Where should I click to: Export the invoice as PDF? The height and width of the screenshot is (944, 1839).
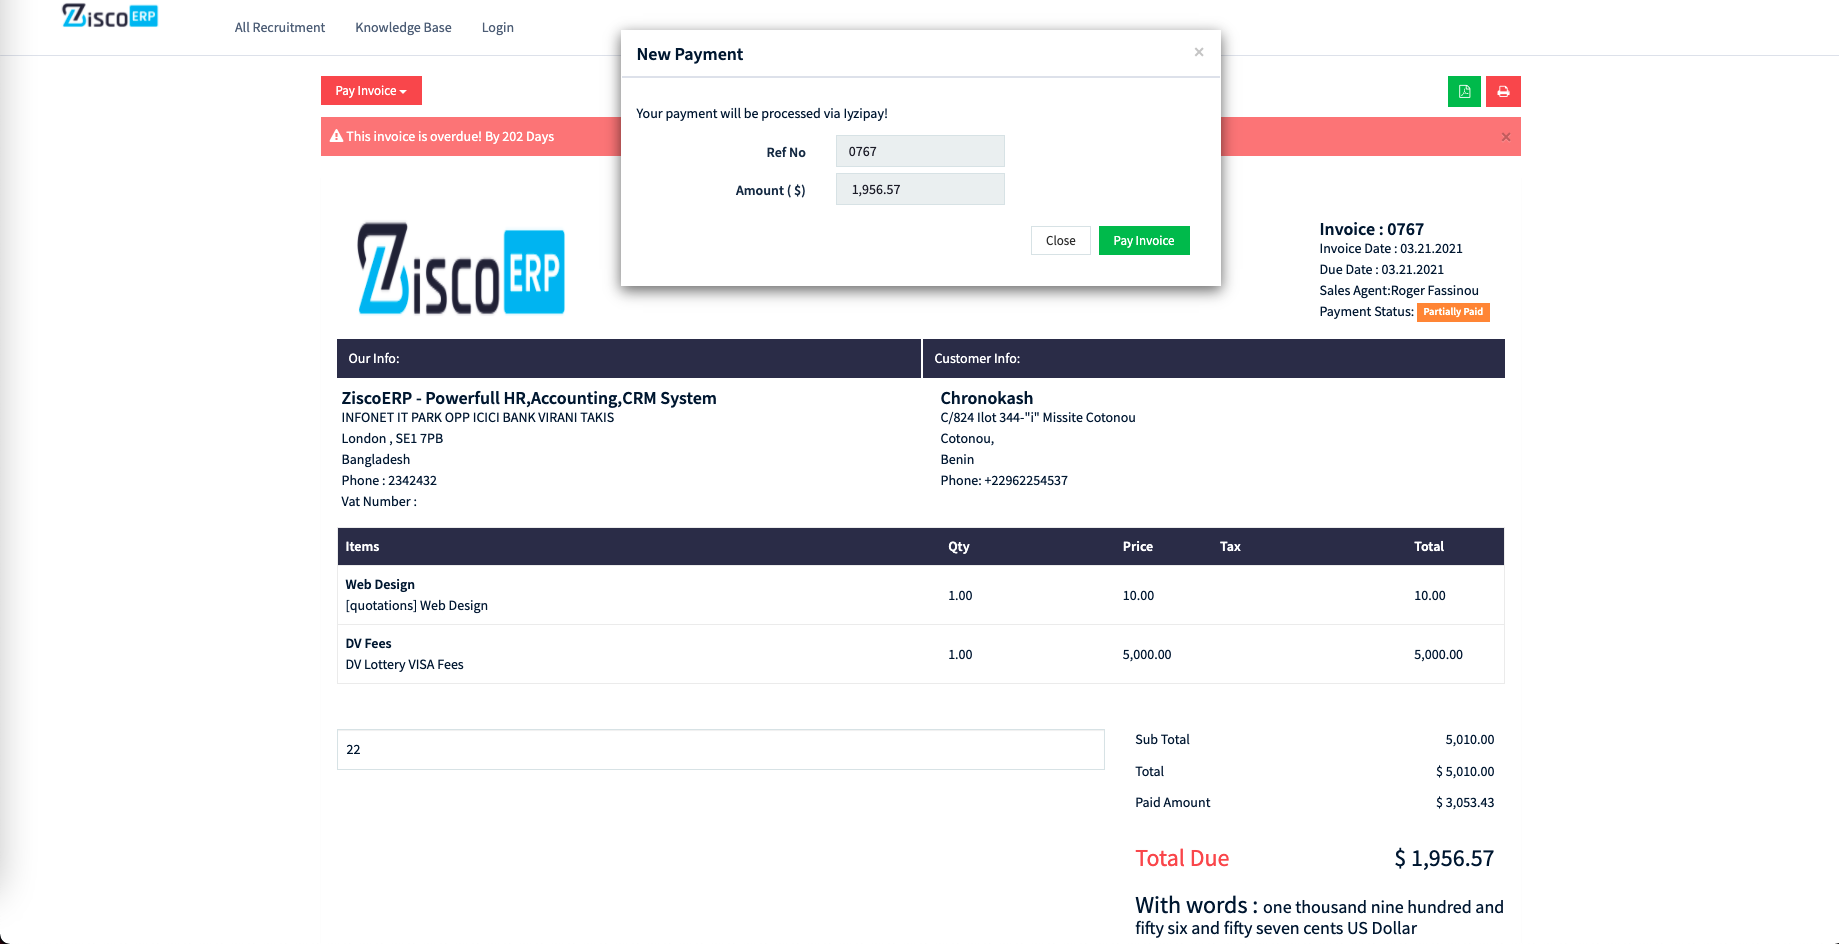1464,91
